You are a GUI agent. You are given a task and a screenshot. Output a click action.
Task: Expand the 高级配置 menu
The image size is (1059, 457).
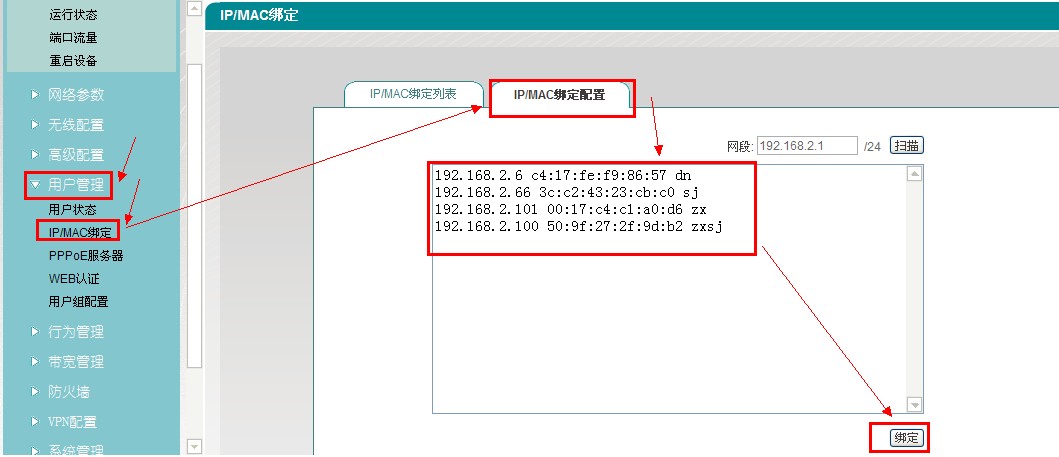click(x=76, y=155)
